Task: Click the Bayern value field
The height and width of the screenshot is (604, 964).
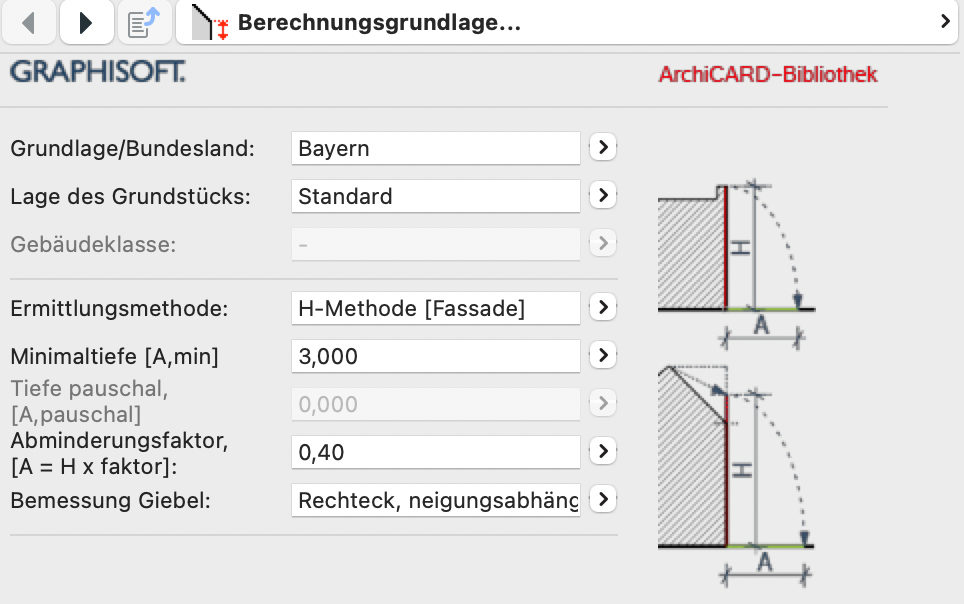Action: [435, 148]
